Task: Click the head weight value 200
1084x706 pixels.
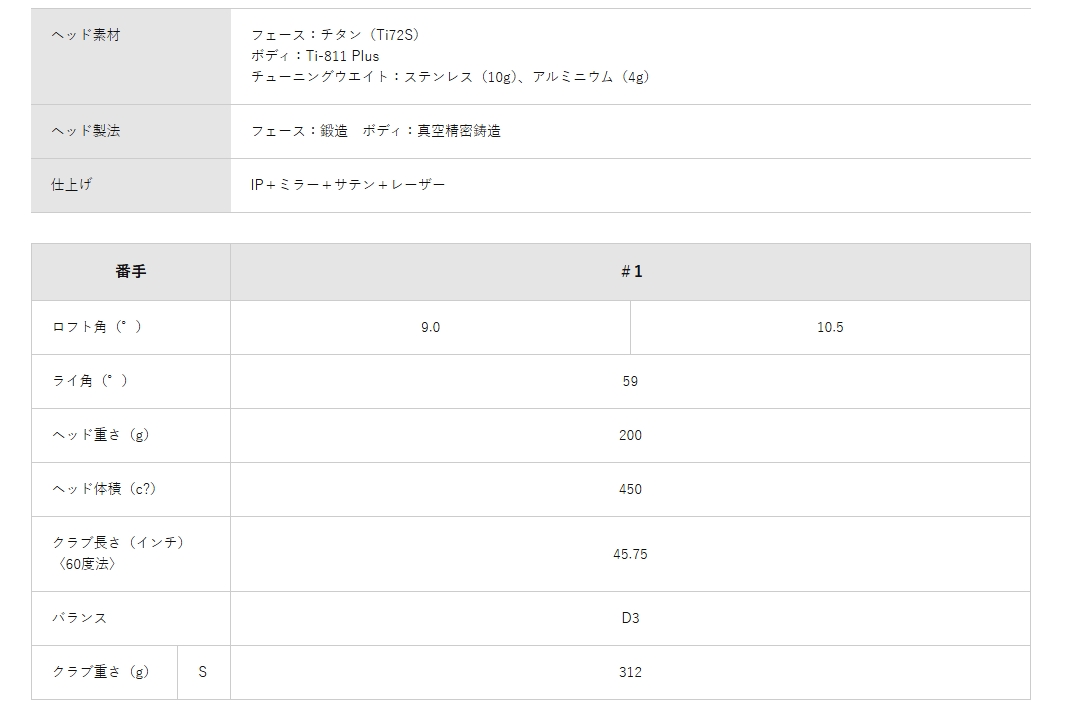Action: coord(630,435)
